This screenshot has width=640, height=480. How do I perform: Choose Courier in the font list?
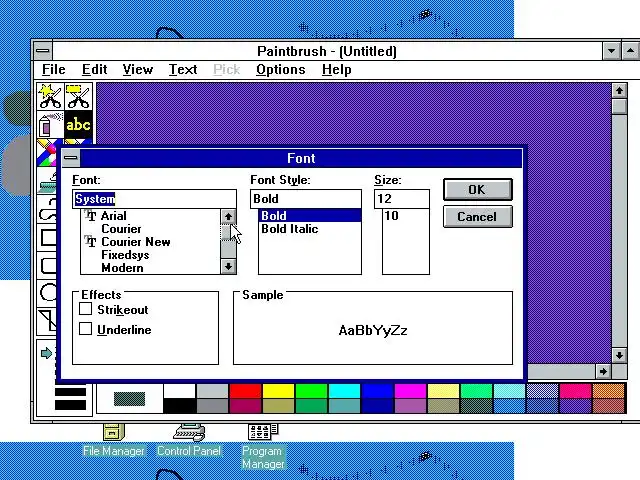point(151,229)
